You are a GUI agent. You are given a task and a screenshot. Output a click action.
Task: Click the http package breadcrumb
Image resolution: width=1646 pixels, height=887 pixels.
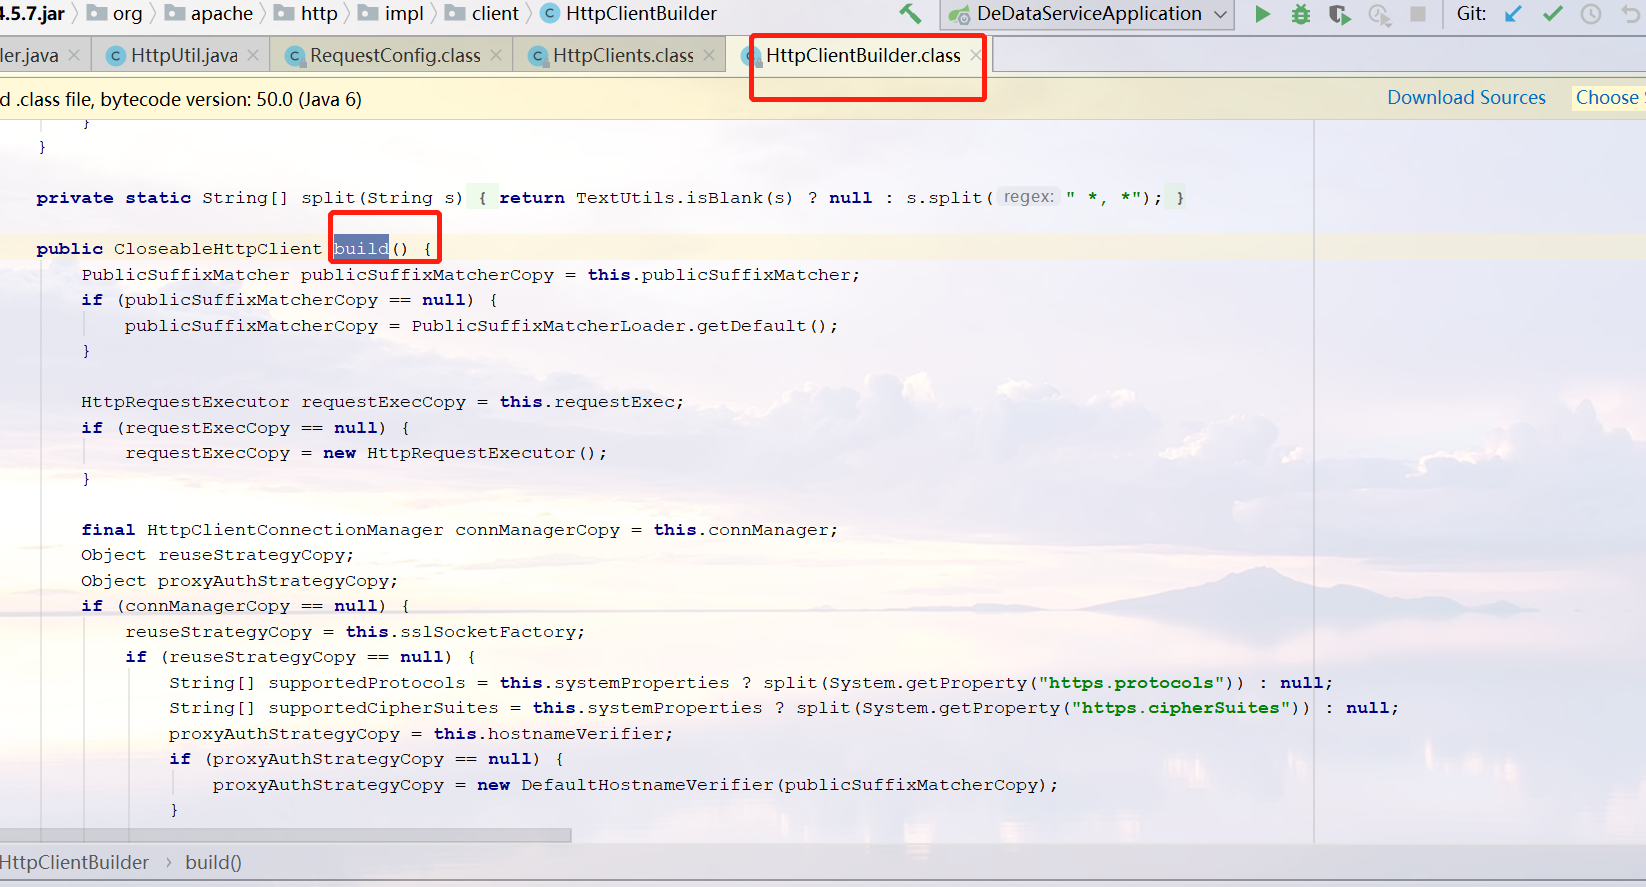[x=306, y=14]
